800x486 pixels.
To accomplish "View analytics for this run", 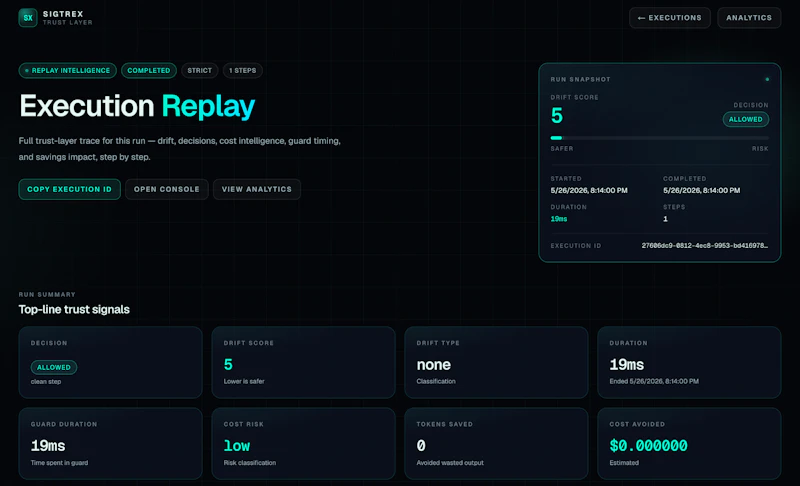I will pyautogui.click(x=257, y=189).
